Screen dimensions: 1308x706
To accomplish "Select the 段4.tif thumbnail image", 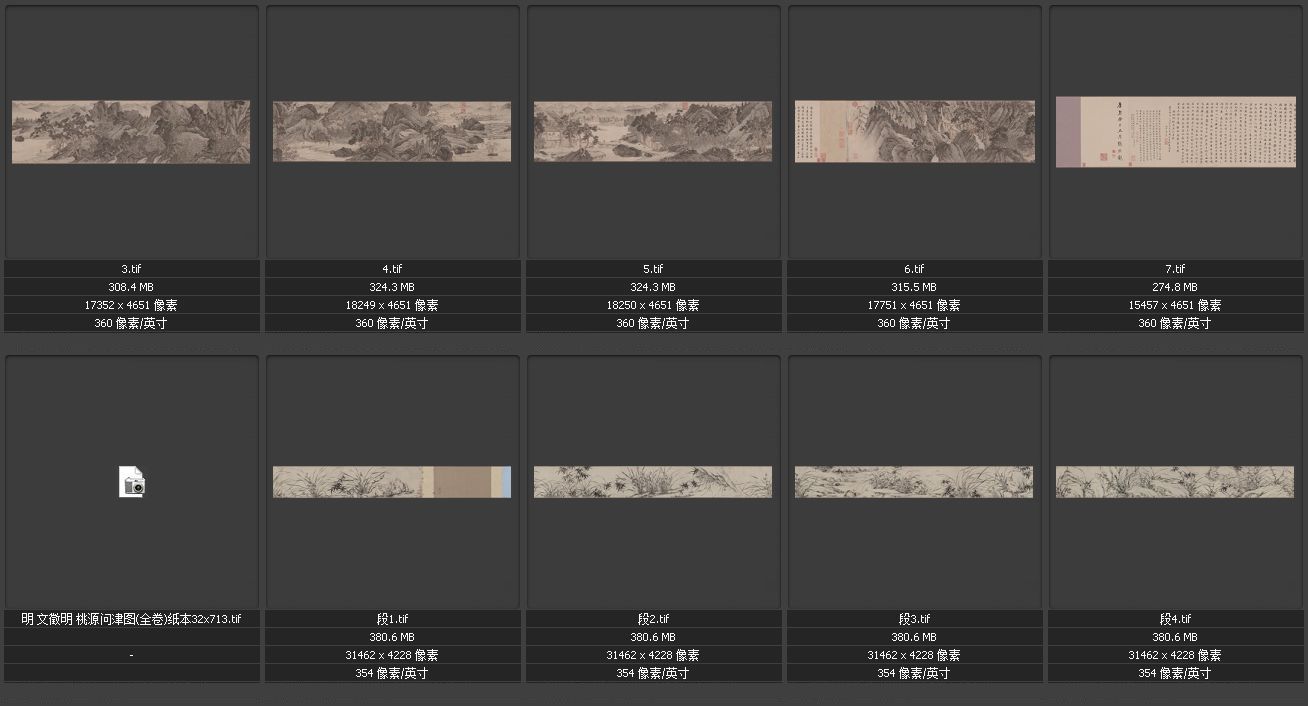I will [1175, 482].
